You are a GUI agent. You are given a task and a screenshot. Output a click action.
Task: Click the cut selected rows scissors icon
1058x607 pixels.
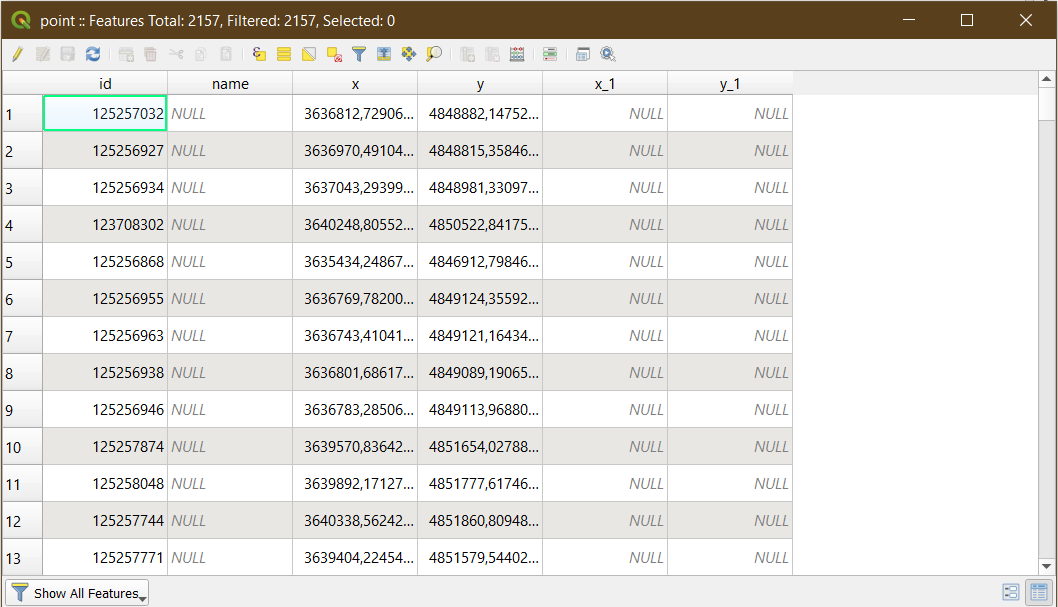[176, 54]
